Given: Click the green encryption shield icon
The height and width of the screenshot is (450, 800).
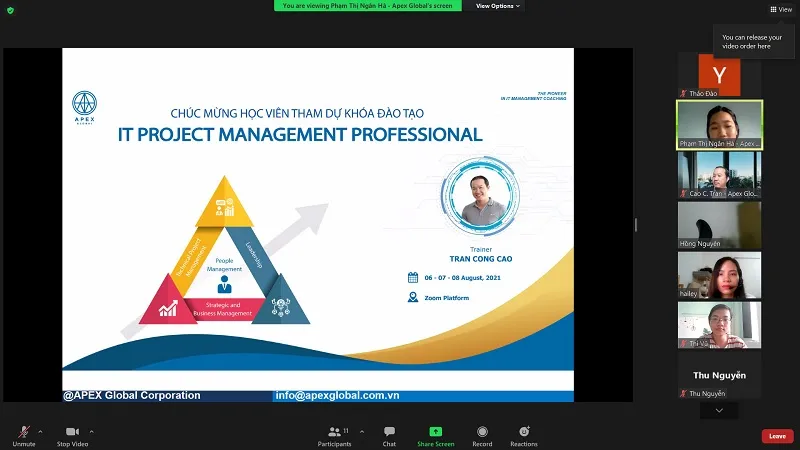Looking at the screenshot, I should [10, 10].
